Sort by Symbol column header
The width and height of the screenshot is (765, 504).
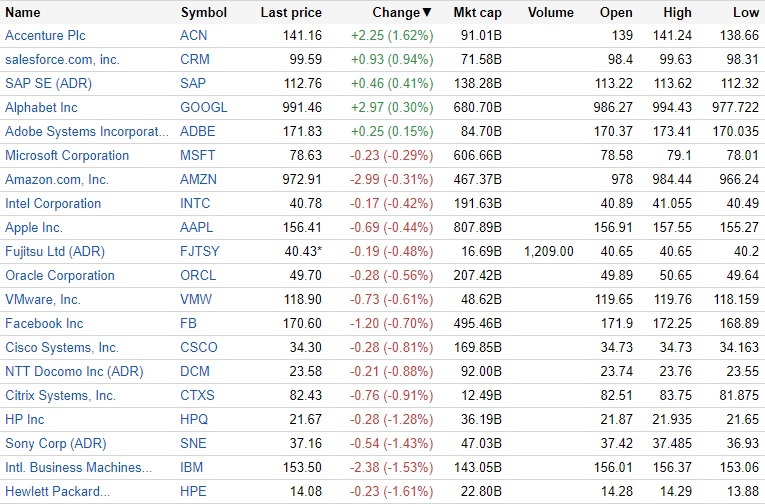[204, 13]
